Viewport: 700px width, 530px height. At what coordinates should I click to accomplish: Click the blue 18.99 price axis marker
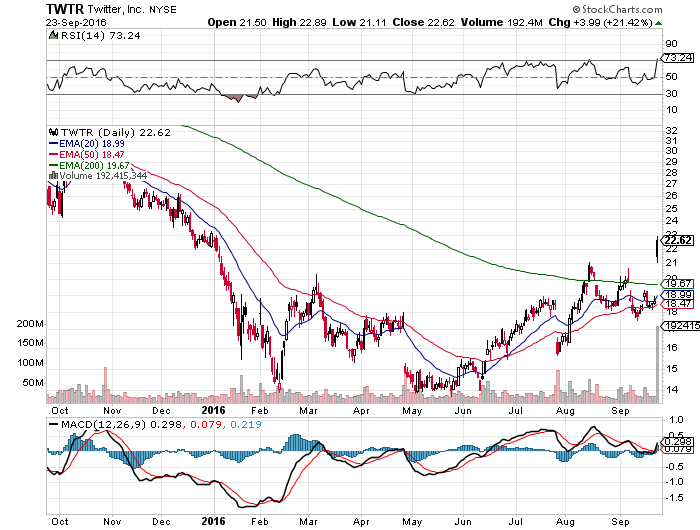tap(678, 295)
